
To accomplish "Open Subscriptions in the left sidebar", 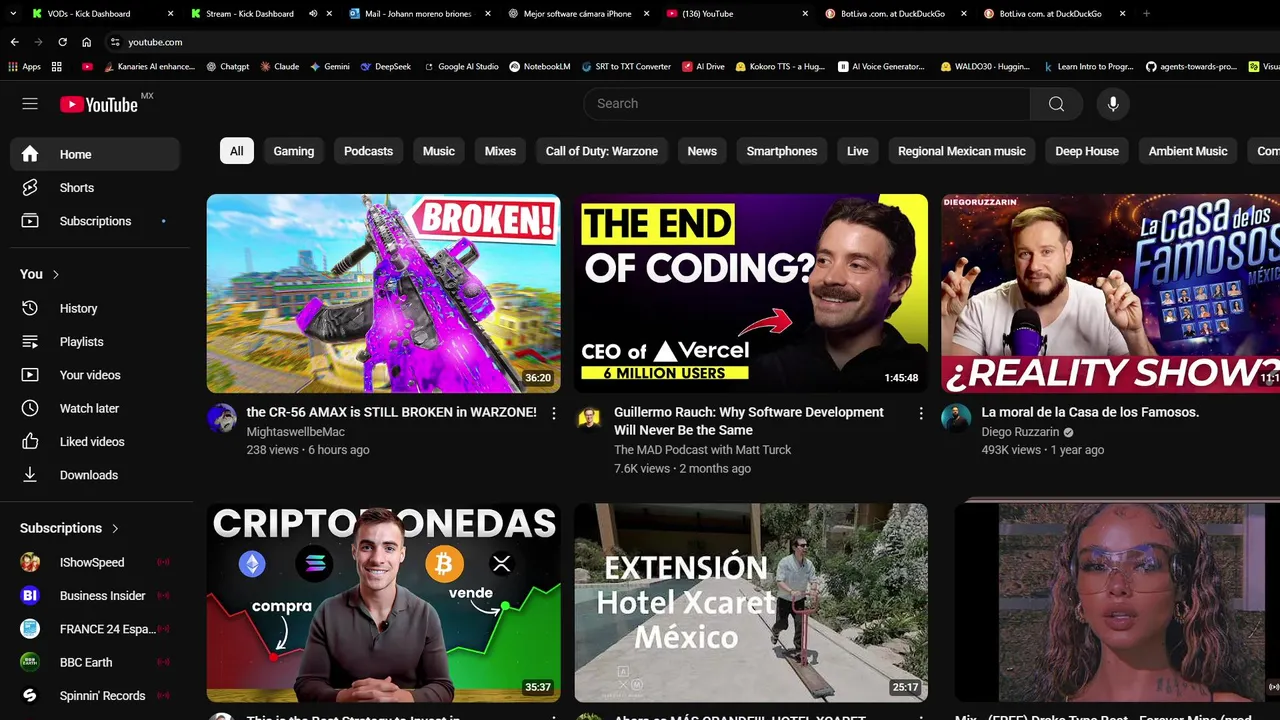I will pyautogui.click(x=95, y=221).
